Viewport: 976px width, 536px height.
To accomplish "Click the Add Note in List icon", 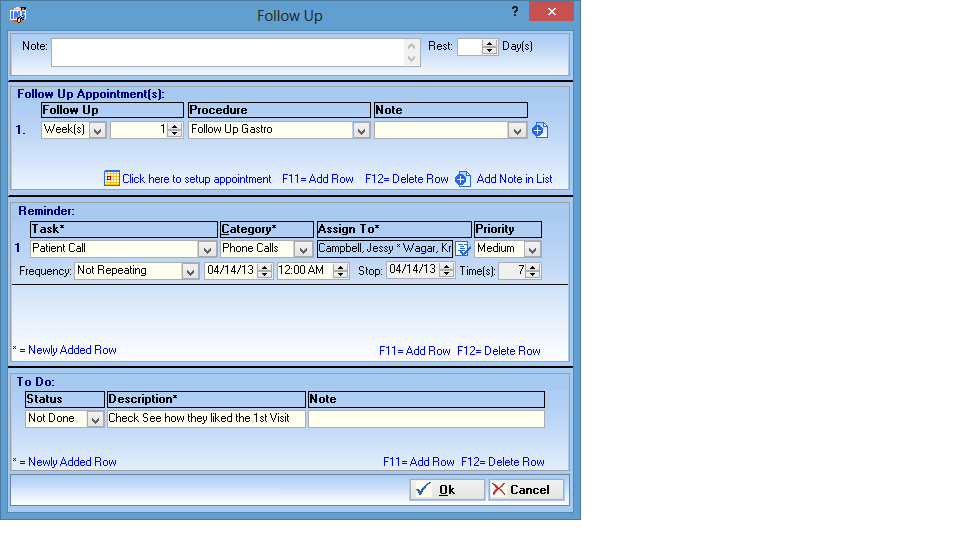I will 462,179.
